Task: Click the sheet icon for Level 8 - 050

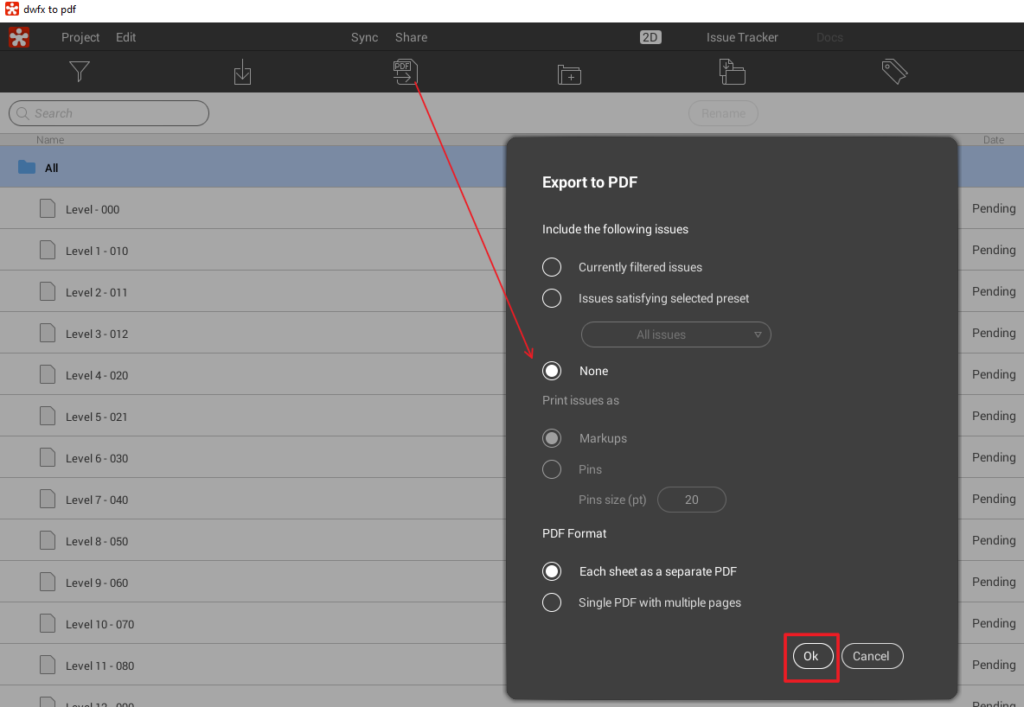Action: coord(47,541)
